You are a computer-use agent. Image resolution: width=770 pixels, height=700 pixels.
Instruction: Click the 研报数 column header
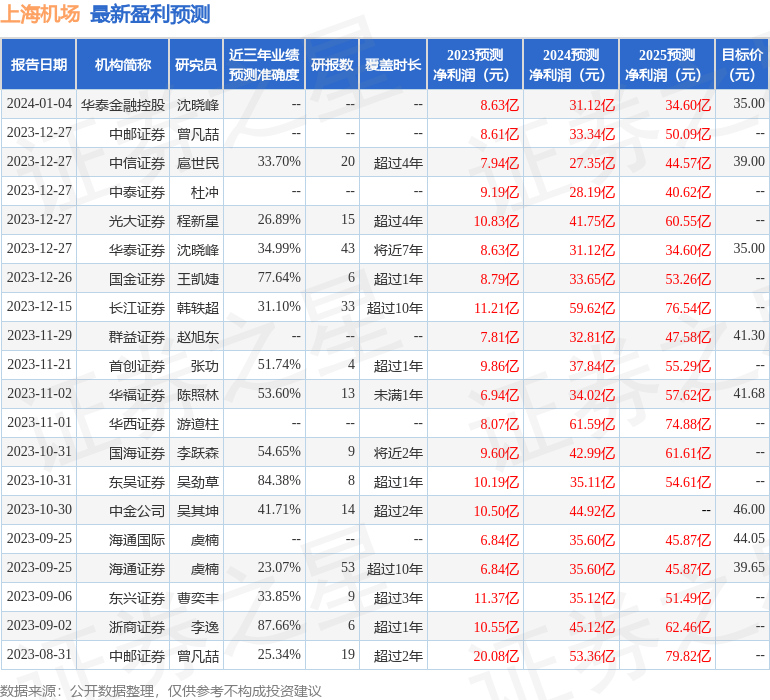point(332,64)
